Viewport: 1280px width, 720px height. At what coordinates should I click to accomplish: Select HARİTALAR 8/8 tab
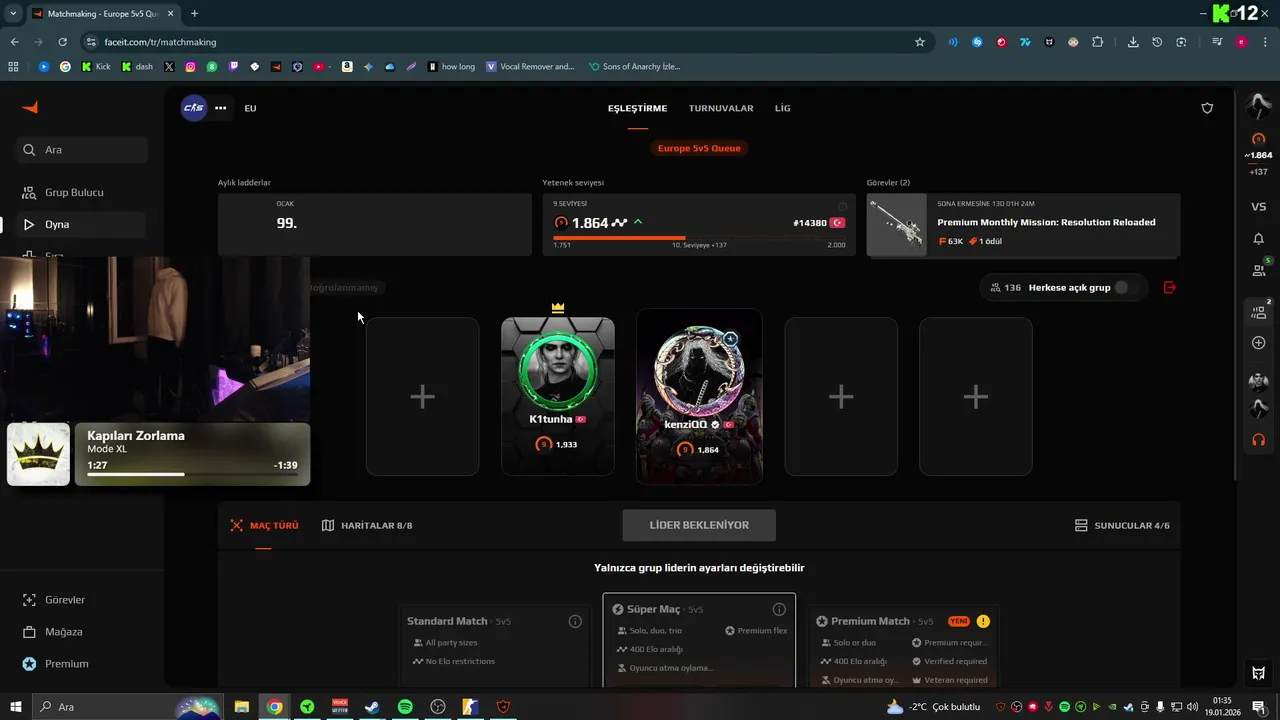click(367, 525)
